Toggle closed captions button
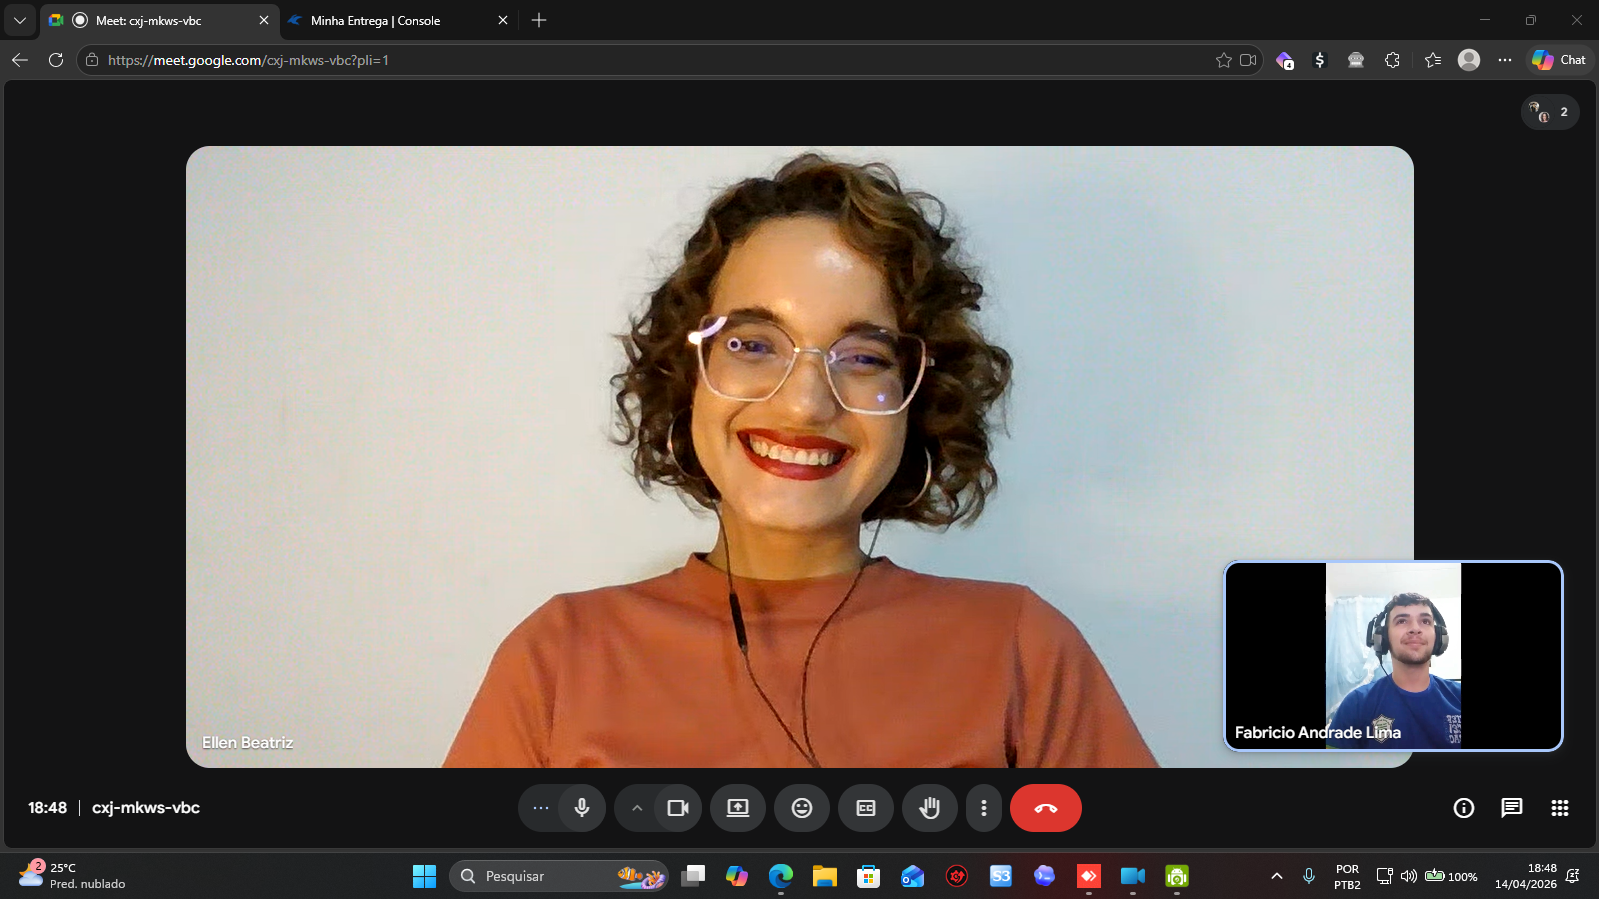 coord(866,808)
